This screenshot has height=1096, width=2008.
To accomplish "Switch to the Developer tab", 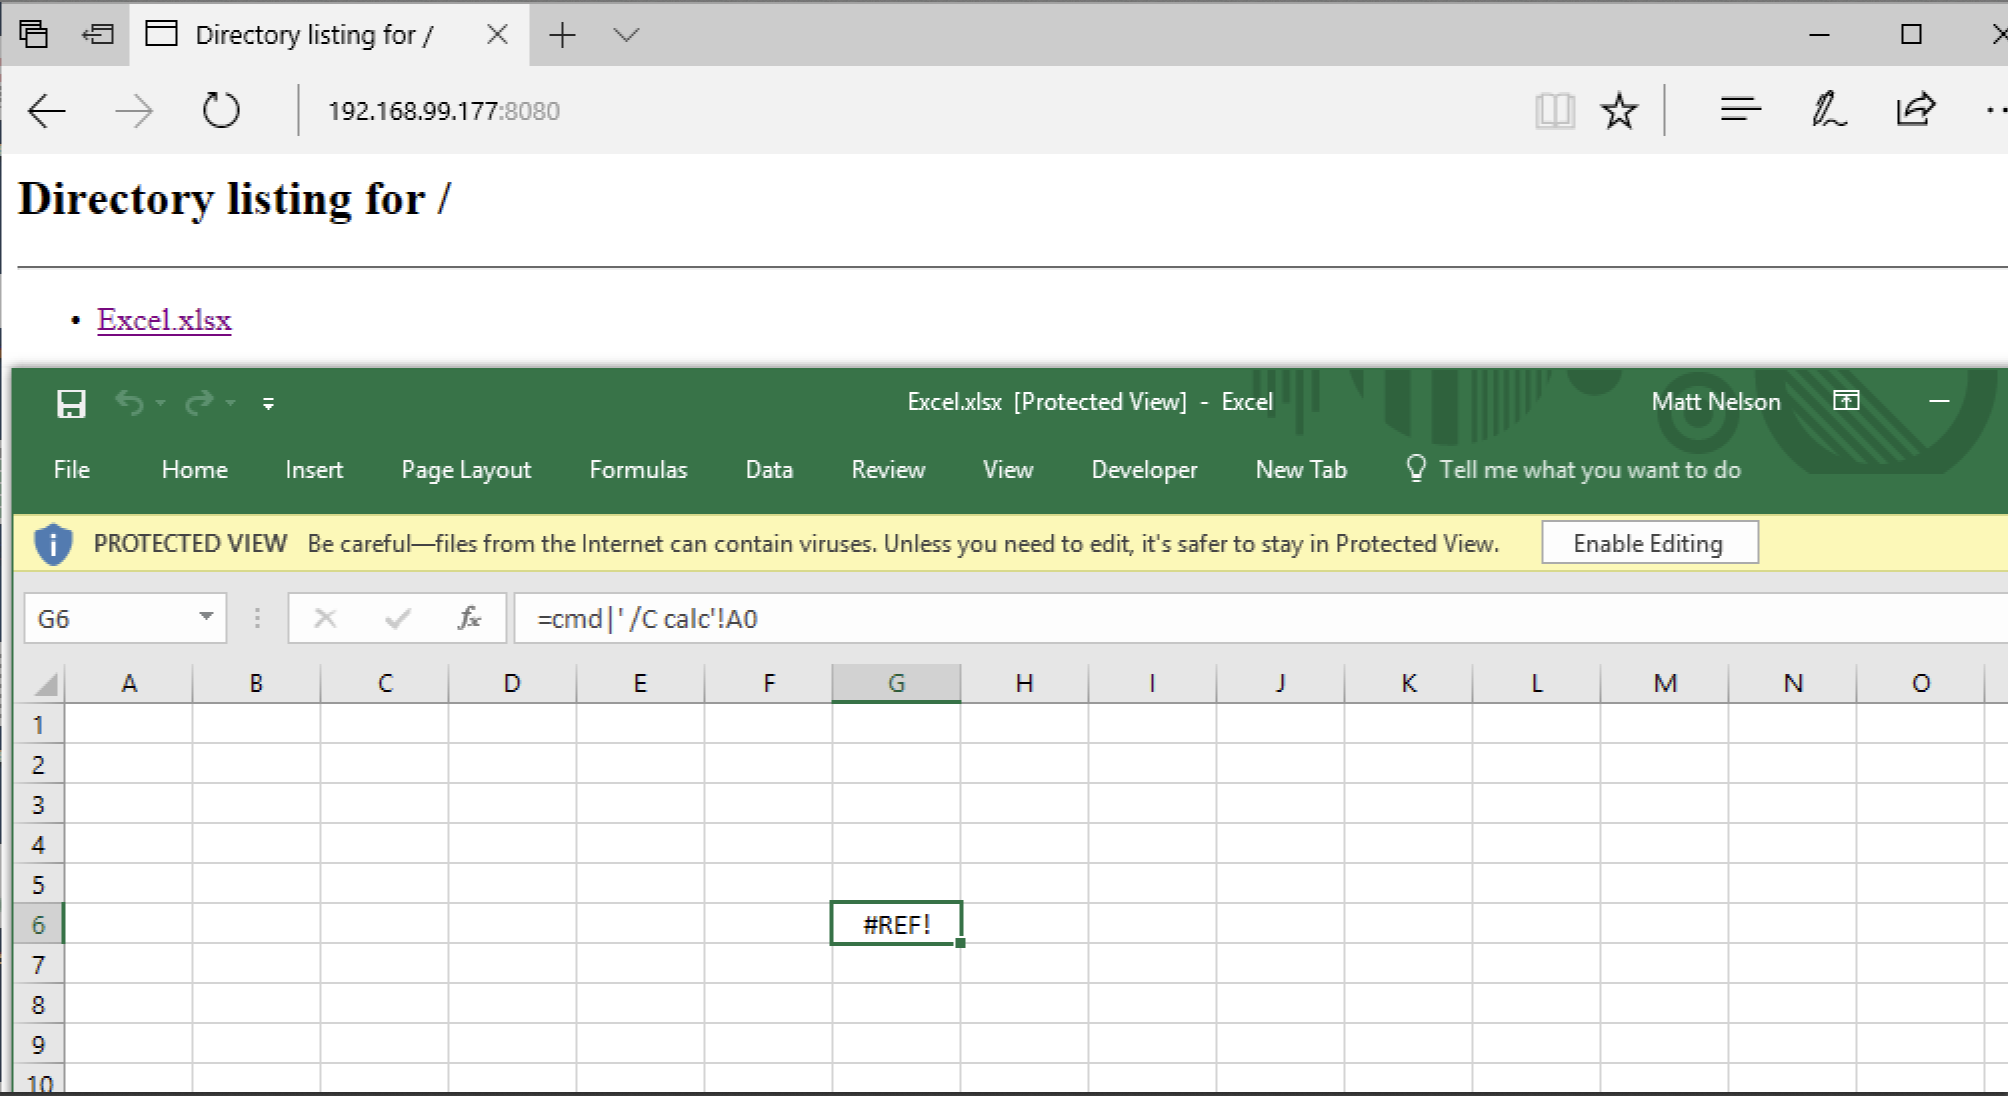I will [1144, 470].
